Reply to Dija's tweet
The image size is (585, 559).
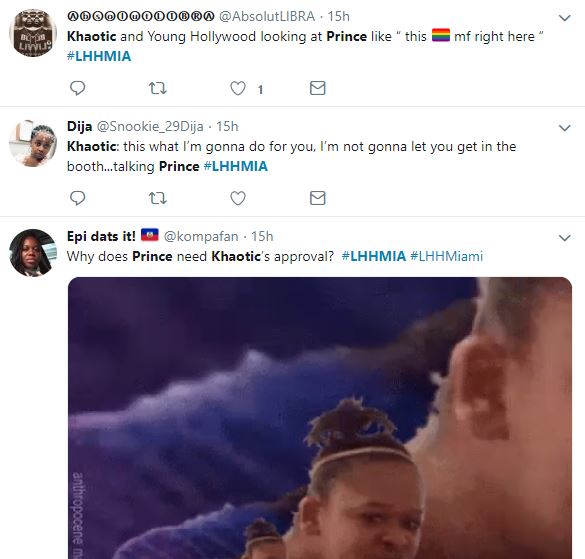click(78, 198)
